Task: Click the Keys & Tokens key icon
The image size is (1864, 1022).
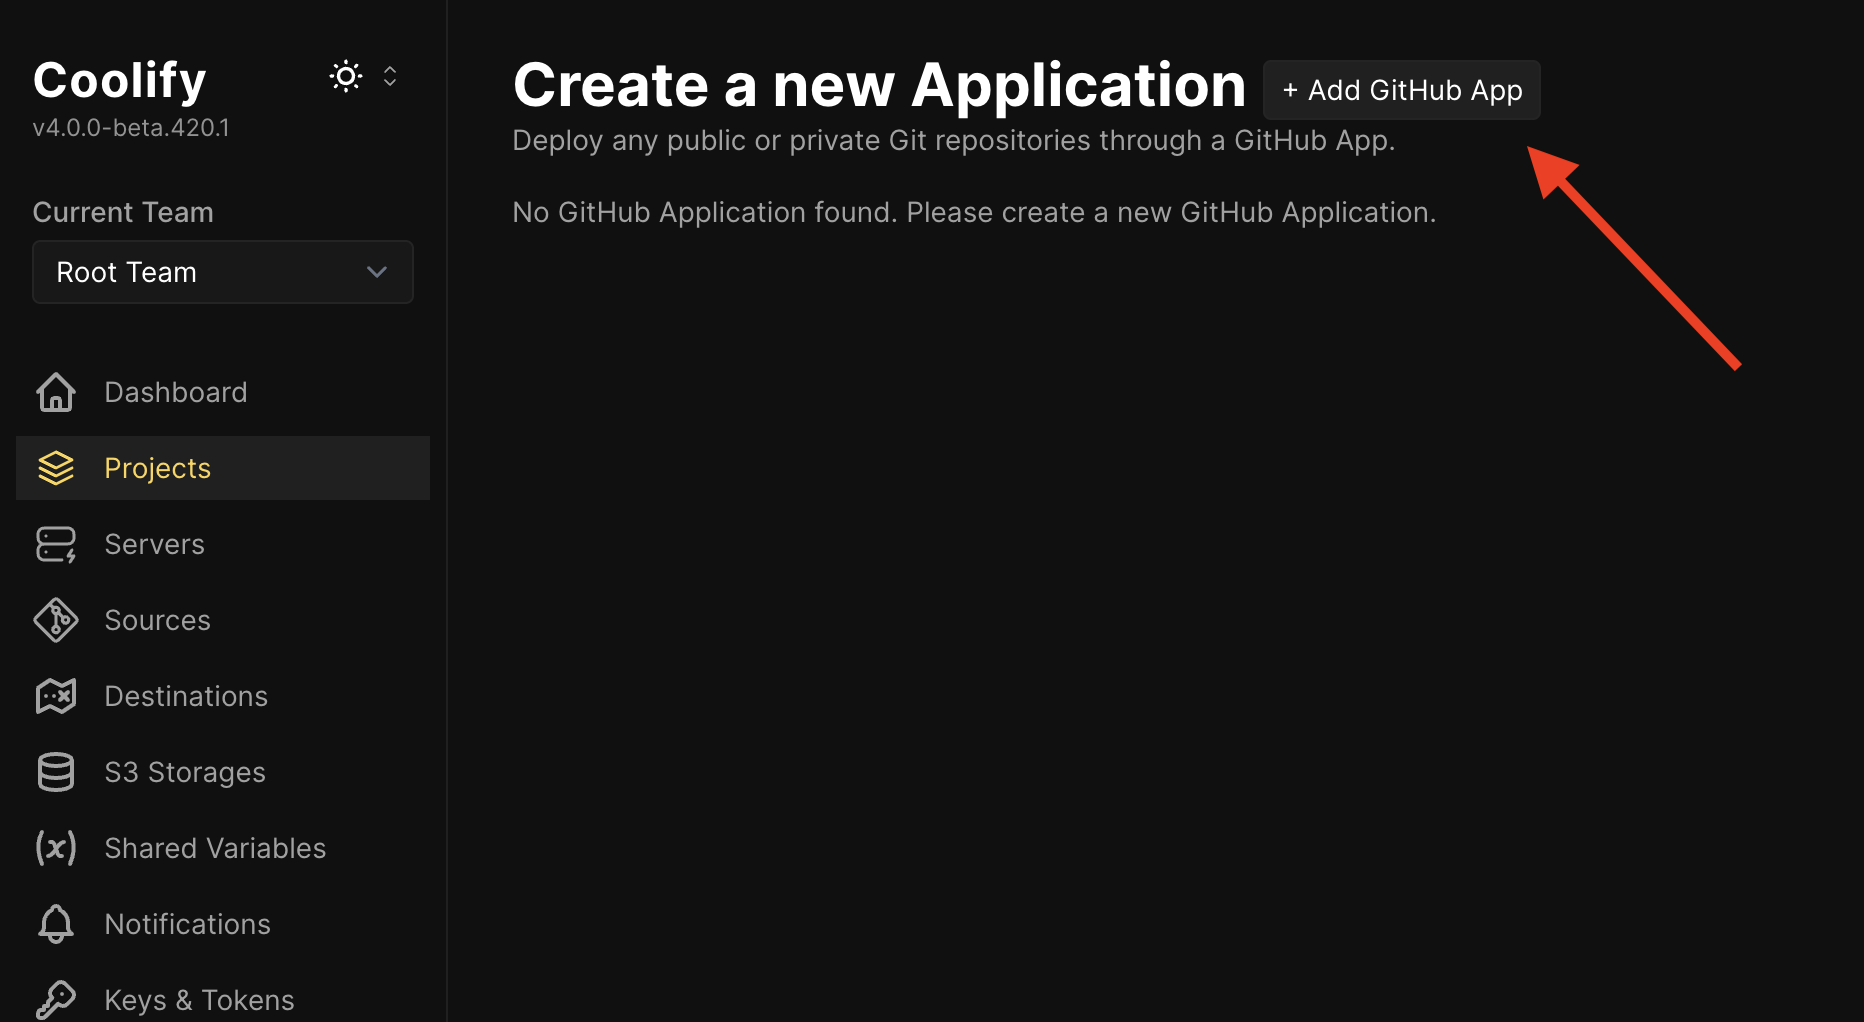Action: click(x=56, y=1000)
